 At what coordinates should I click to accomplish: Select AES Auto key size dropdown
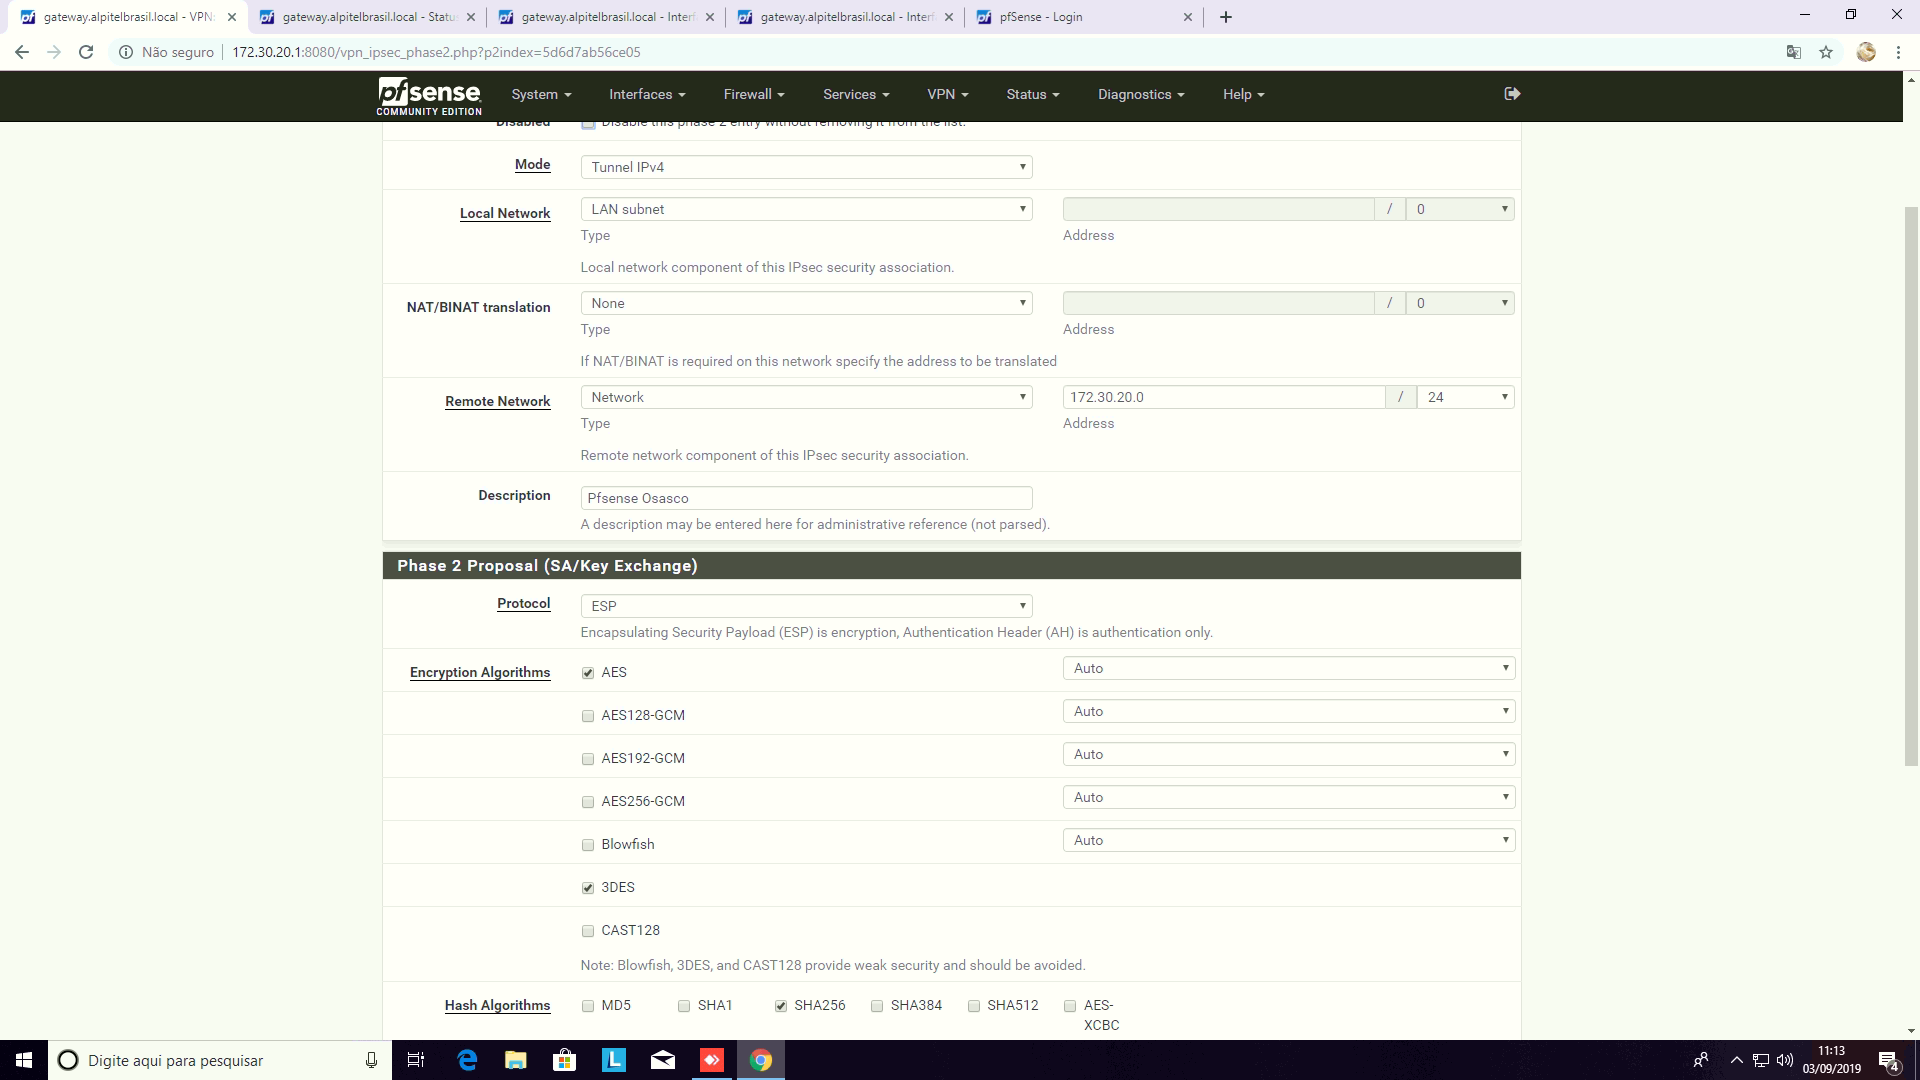point(1288,667)
